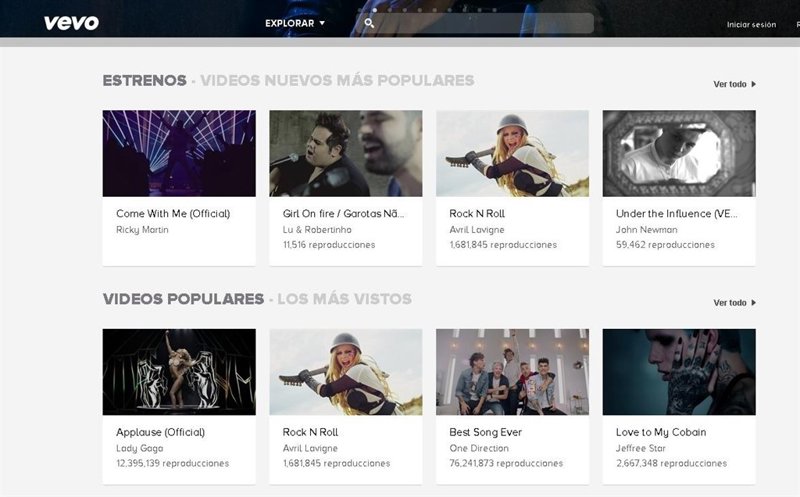
Task: Open the Explorar dropdown menu
Action: click(295, 23)
